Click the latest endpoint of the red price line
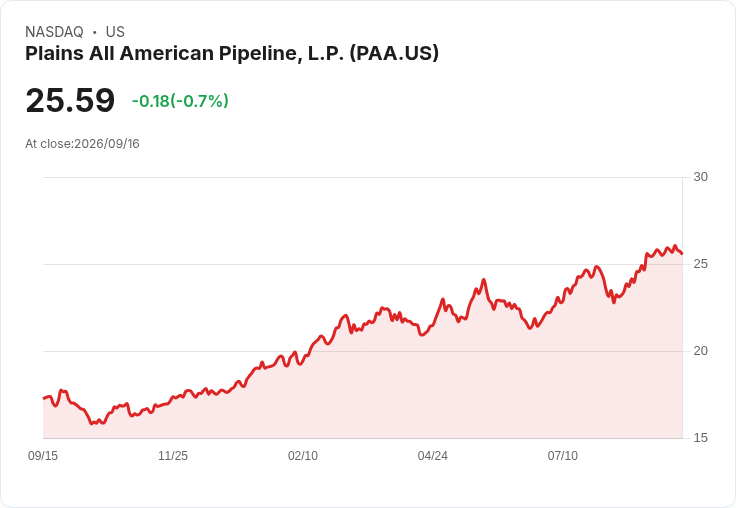Image resolution: width=736 pixels, height=508 pixels. tap(682, 254)
